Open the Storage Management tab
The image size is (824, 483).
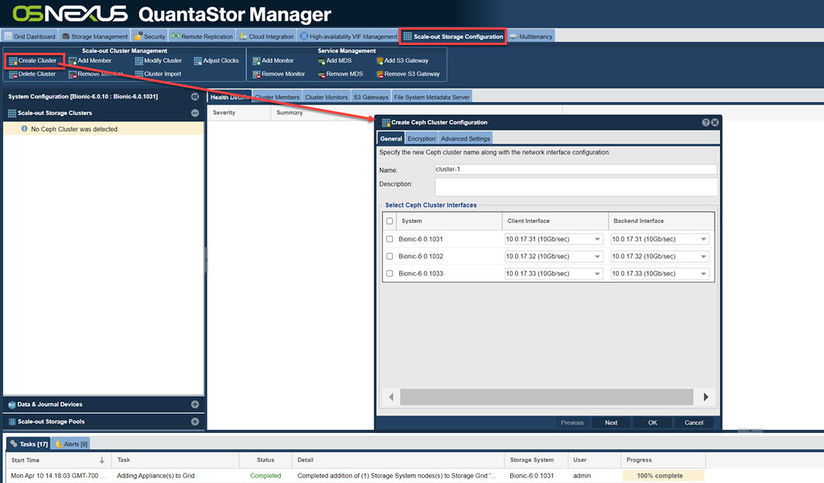[95, 36]
